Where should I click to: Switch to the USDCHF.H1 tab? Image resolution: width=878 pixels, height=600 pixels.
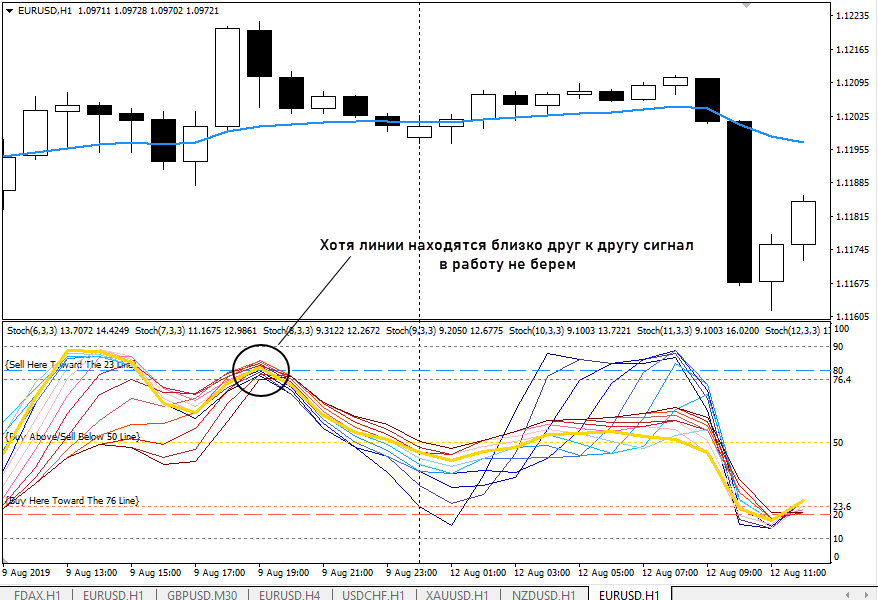coord(372,593)
